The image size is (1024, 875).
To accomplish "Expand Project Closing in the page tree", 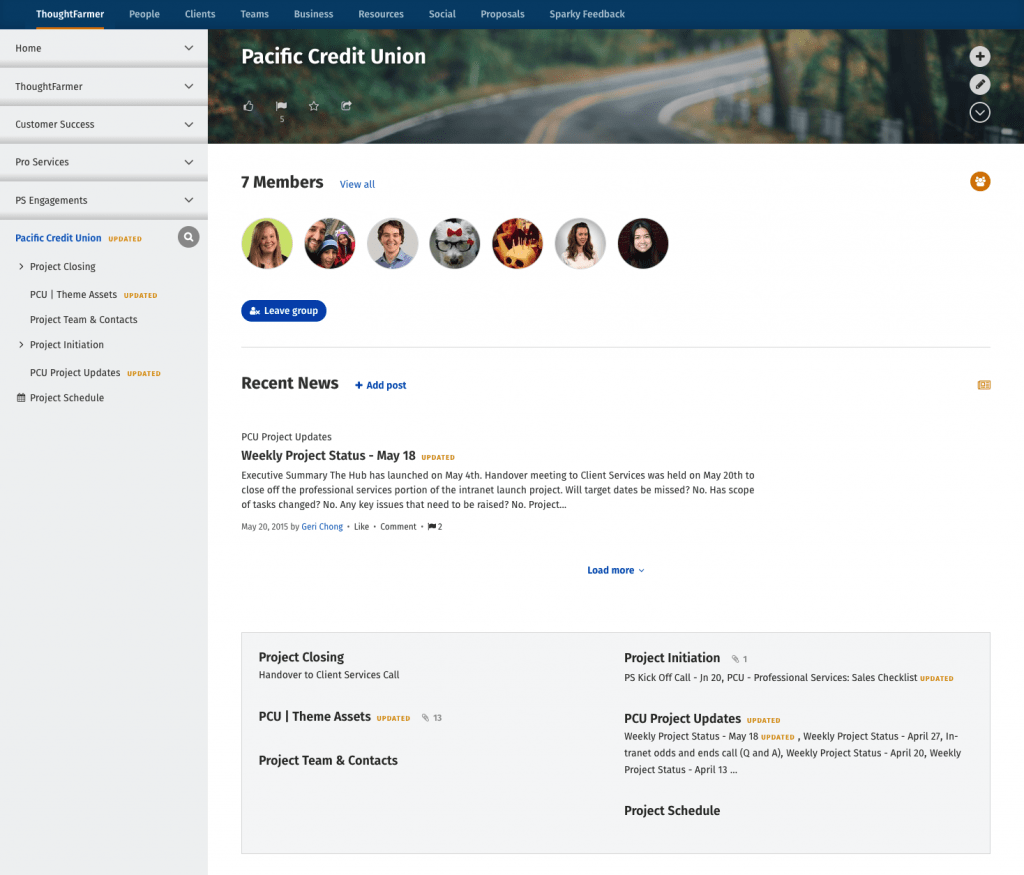I will point(20,266).
